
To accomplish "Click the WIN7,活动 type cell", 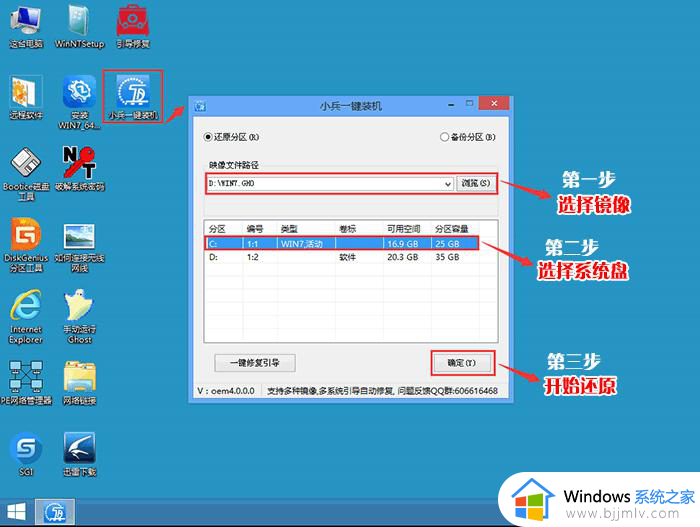I will [302, 244].
